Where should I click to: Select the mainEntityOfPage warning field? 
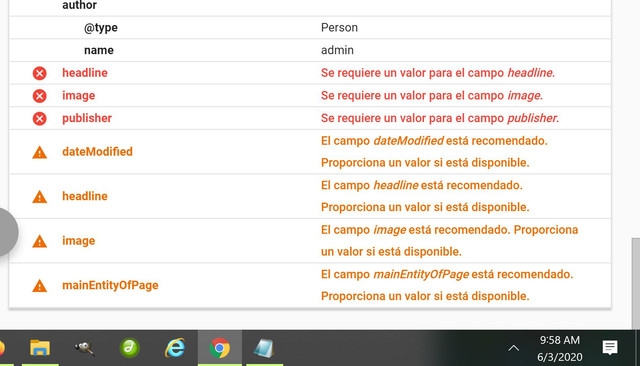click(110, 285)
